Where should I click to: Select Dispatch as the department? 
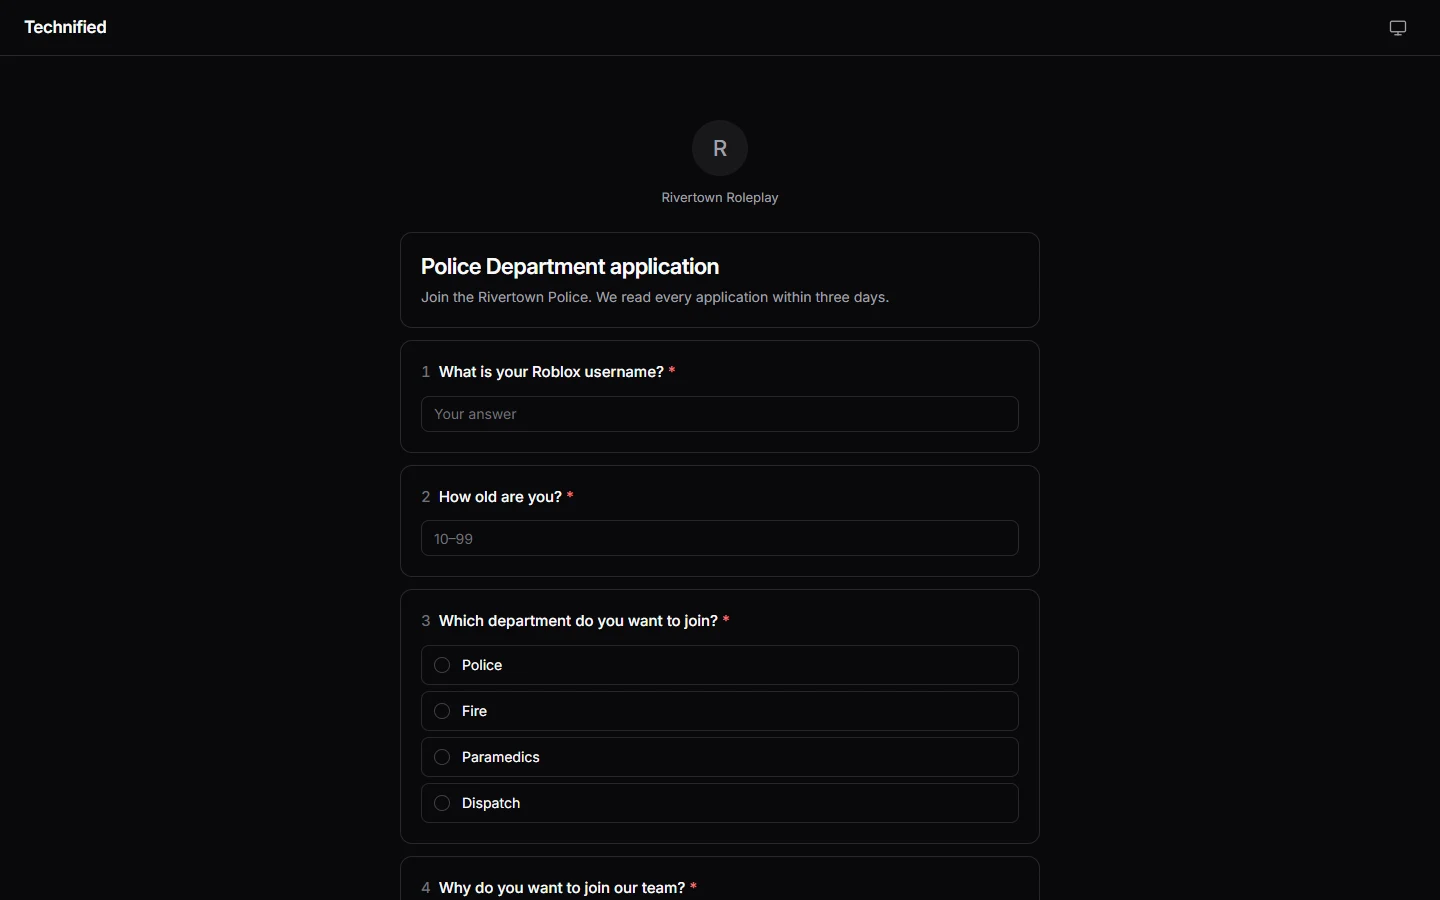(x=720, y=803)
